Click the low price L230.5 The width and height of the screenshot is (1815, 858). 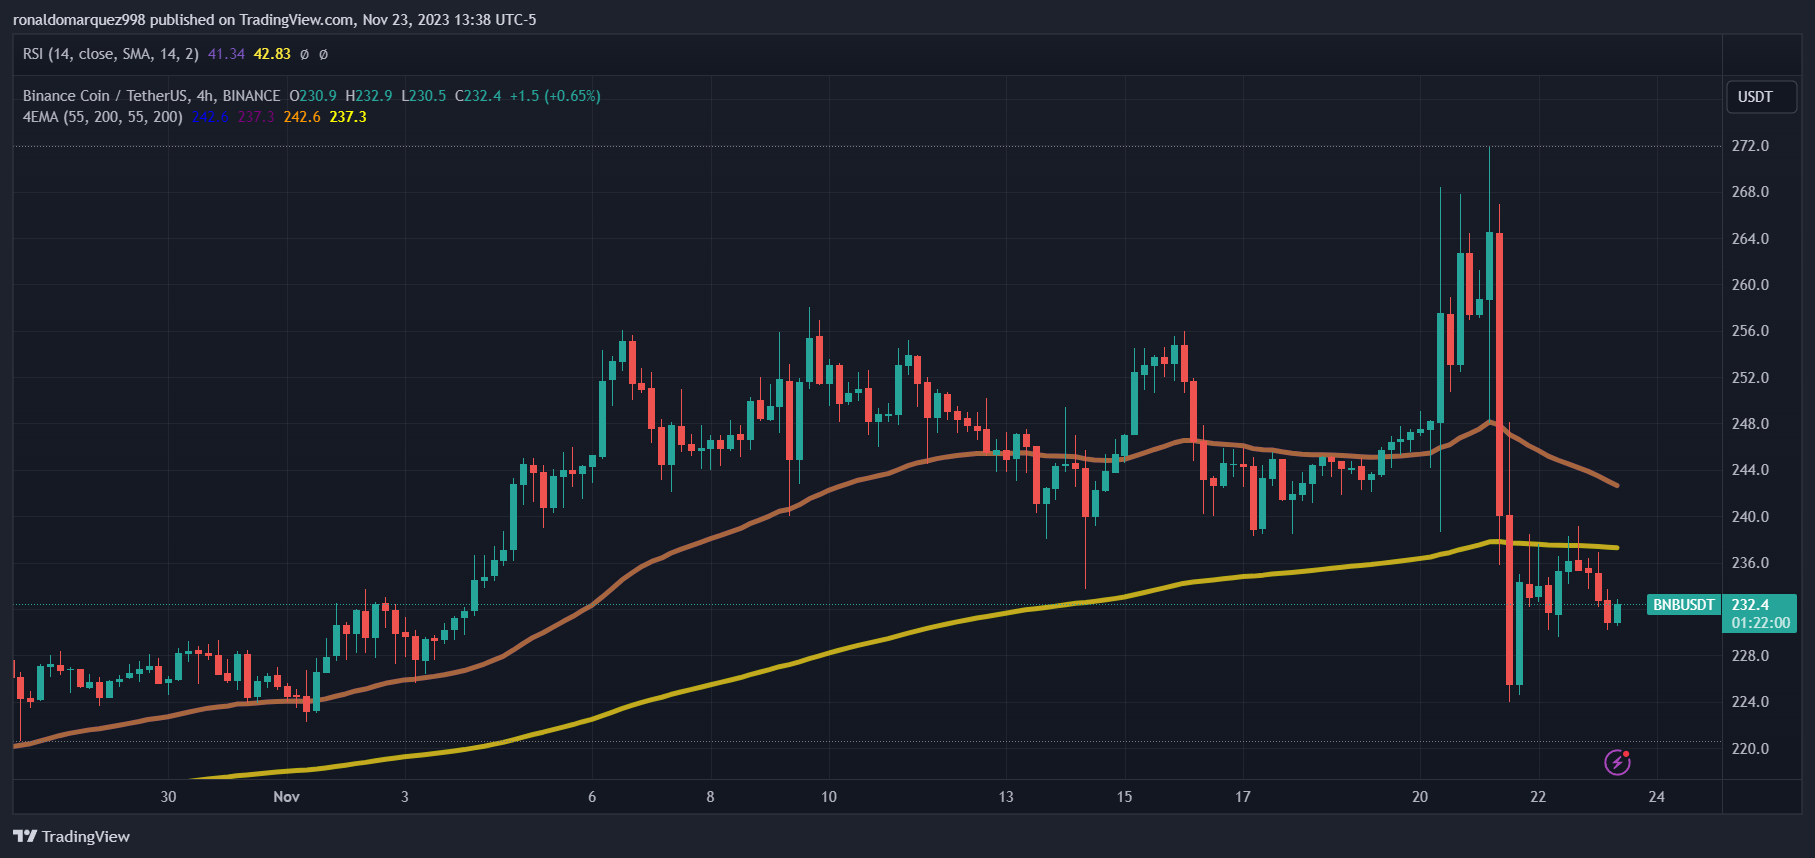[x=424, y=96]
